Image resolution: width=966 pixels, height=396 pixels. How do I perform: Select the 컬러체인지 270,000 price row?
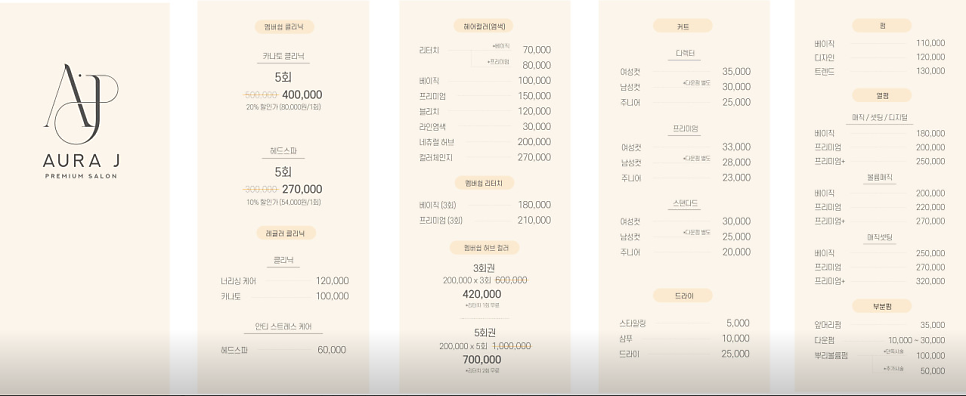485,157
